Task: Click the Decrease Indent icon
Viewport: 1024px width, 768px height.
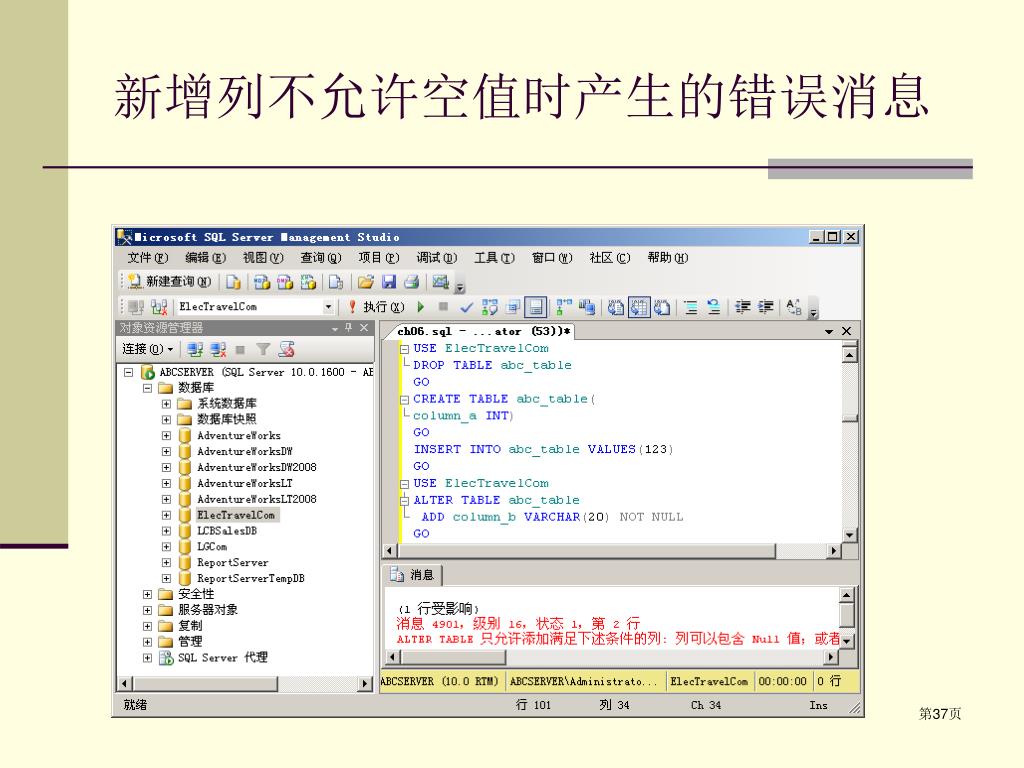Action: point(743,307)
